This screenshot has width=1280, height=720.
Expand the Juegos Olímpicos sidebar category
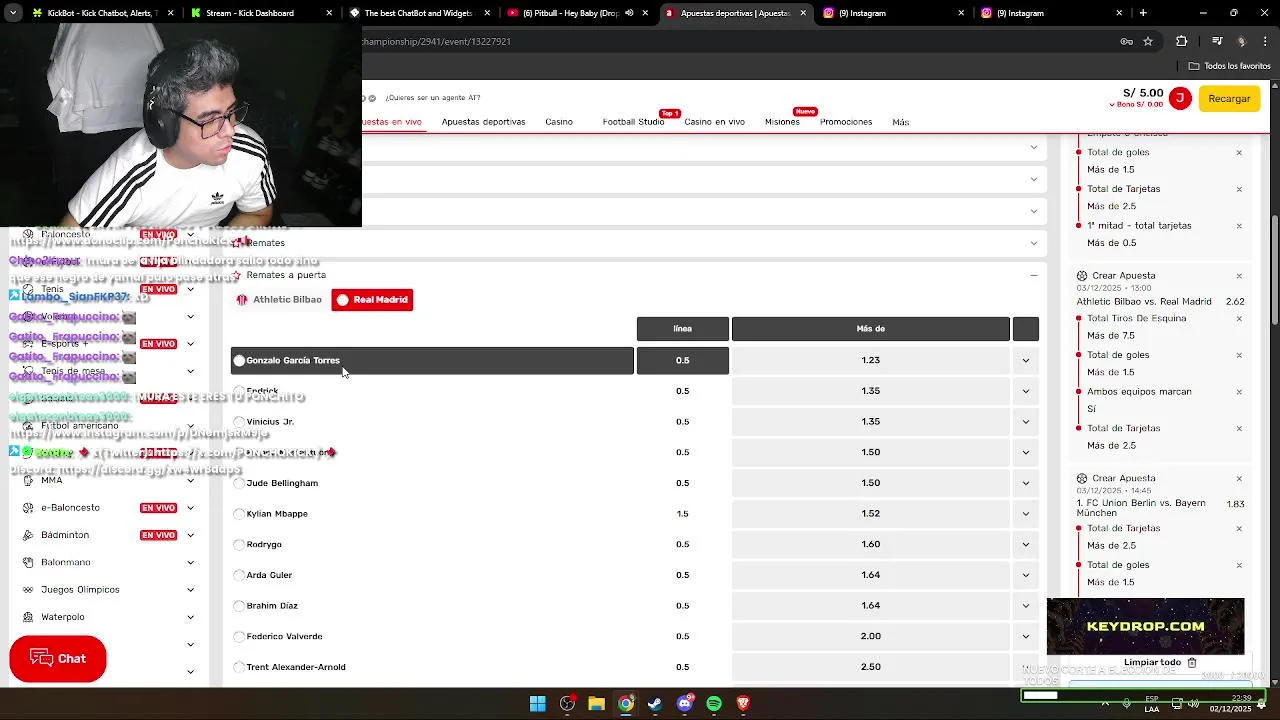tap(190, 590)
